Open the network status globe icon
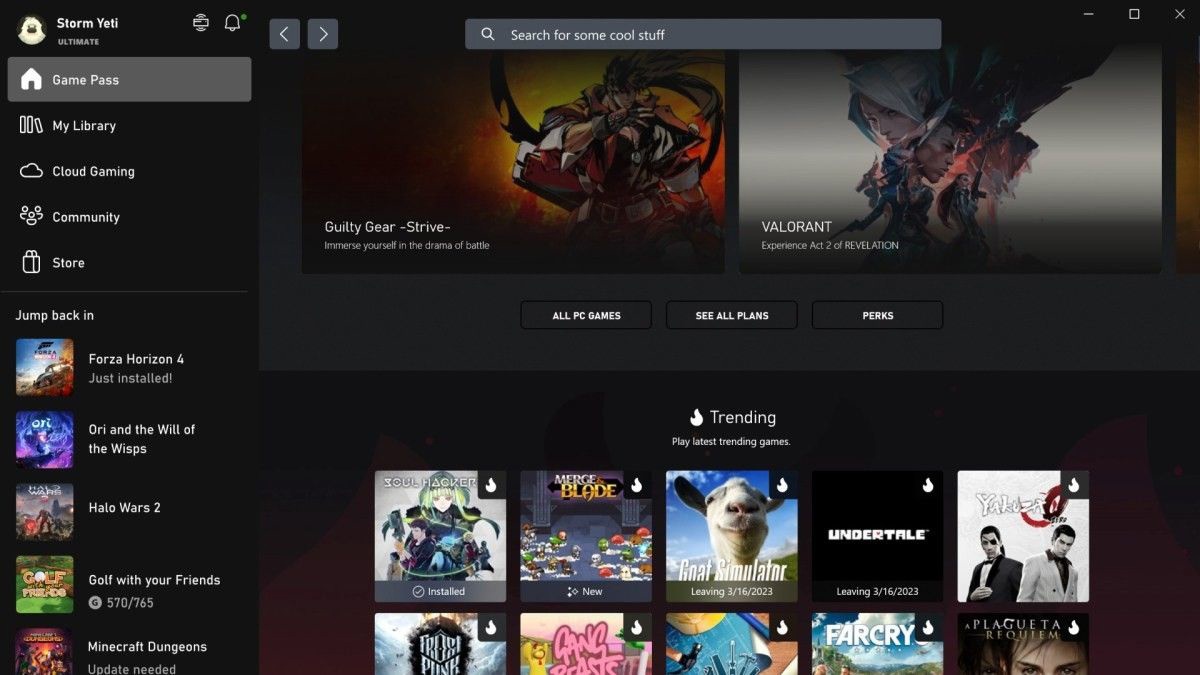The image size is (1200, 675). pyautogui.click(x=201, y=22)
